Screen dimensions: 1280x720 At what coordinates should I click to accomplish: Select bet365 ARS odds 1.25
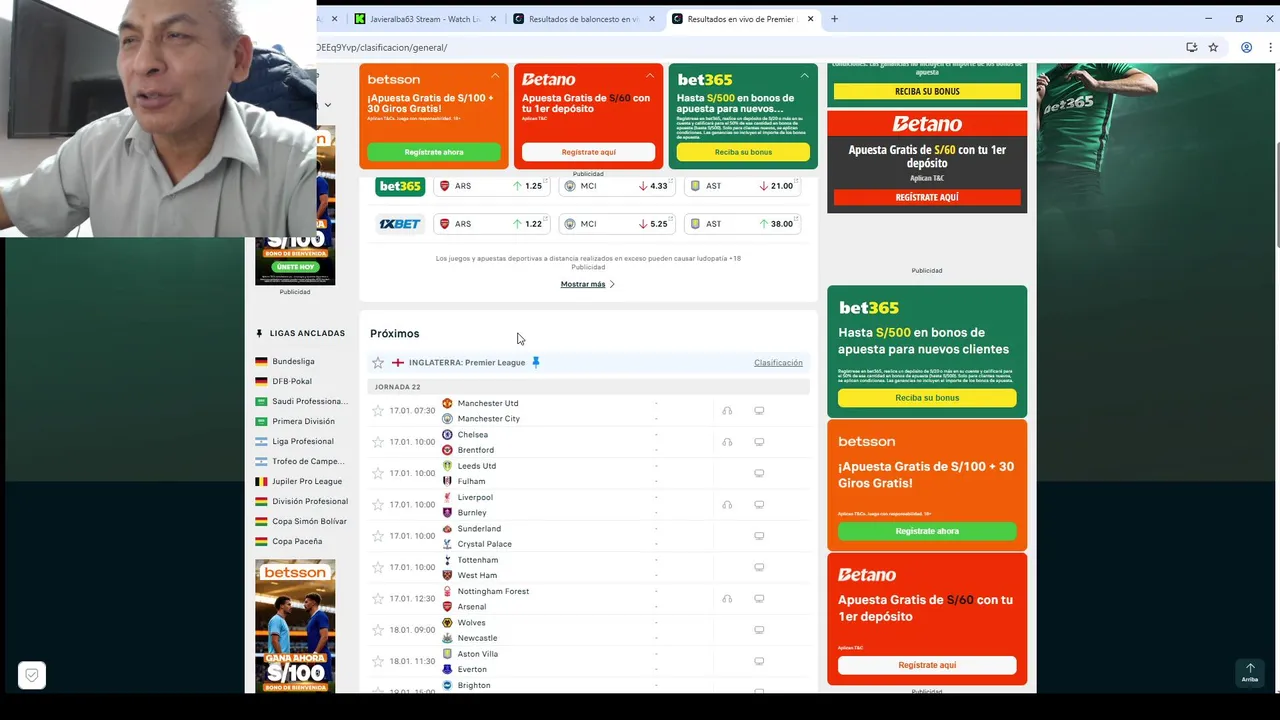point(493,186)
